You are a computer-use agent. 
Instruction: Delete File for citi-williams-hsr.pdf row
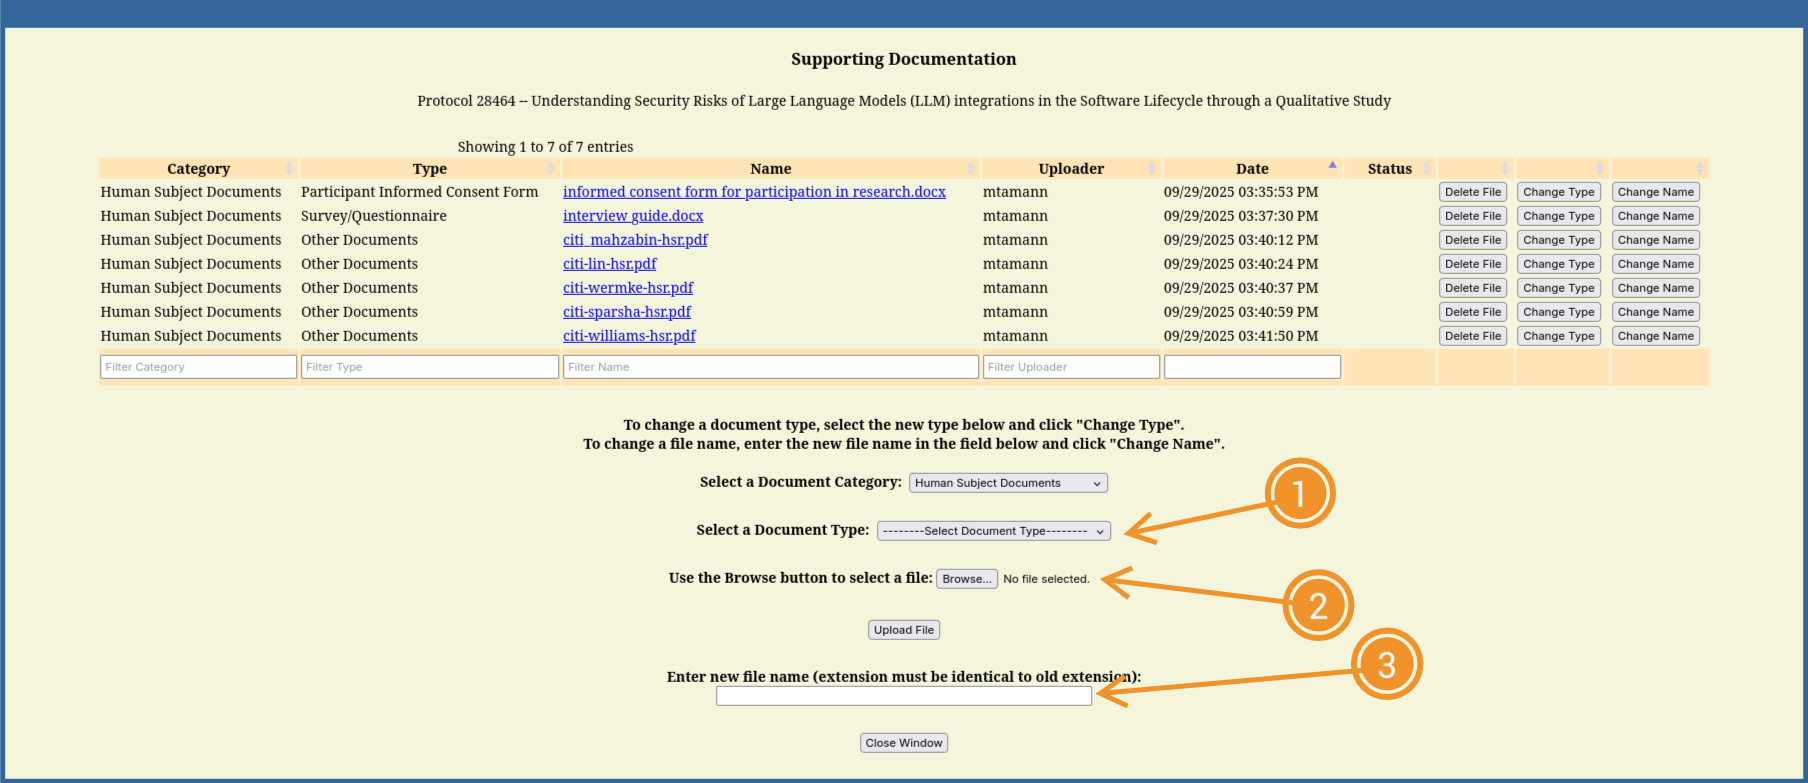click(x=1473, y=336)
